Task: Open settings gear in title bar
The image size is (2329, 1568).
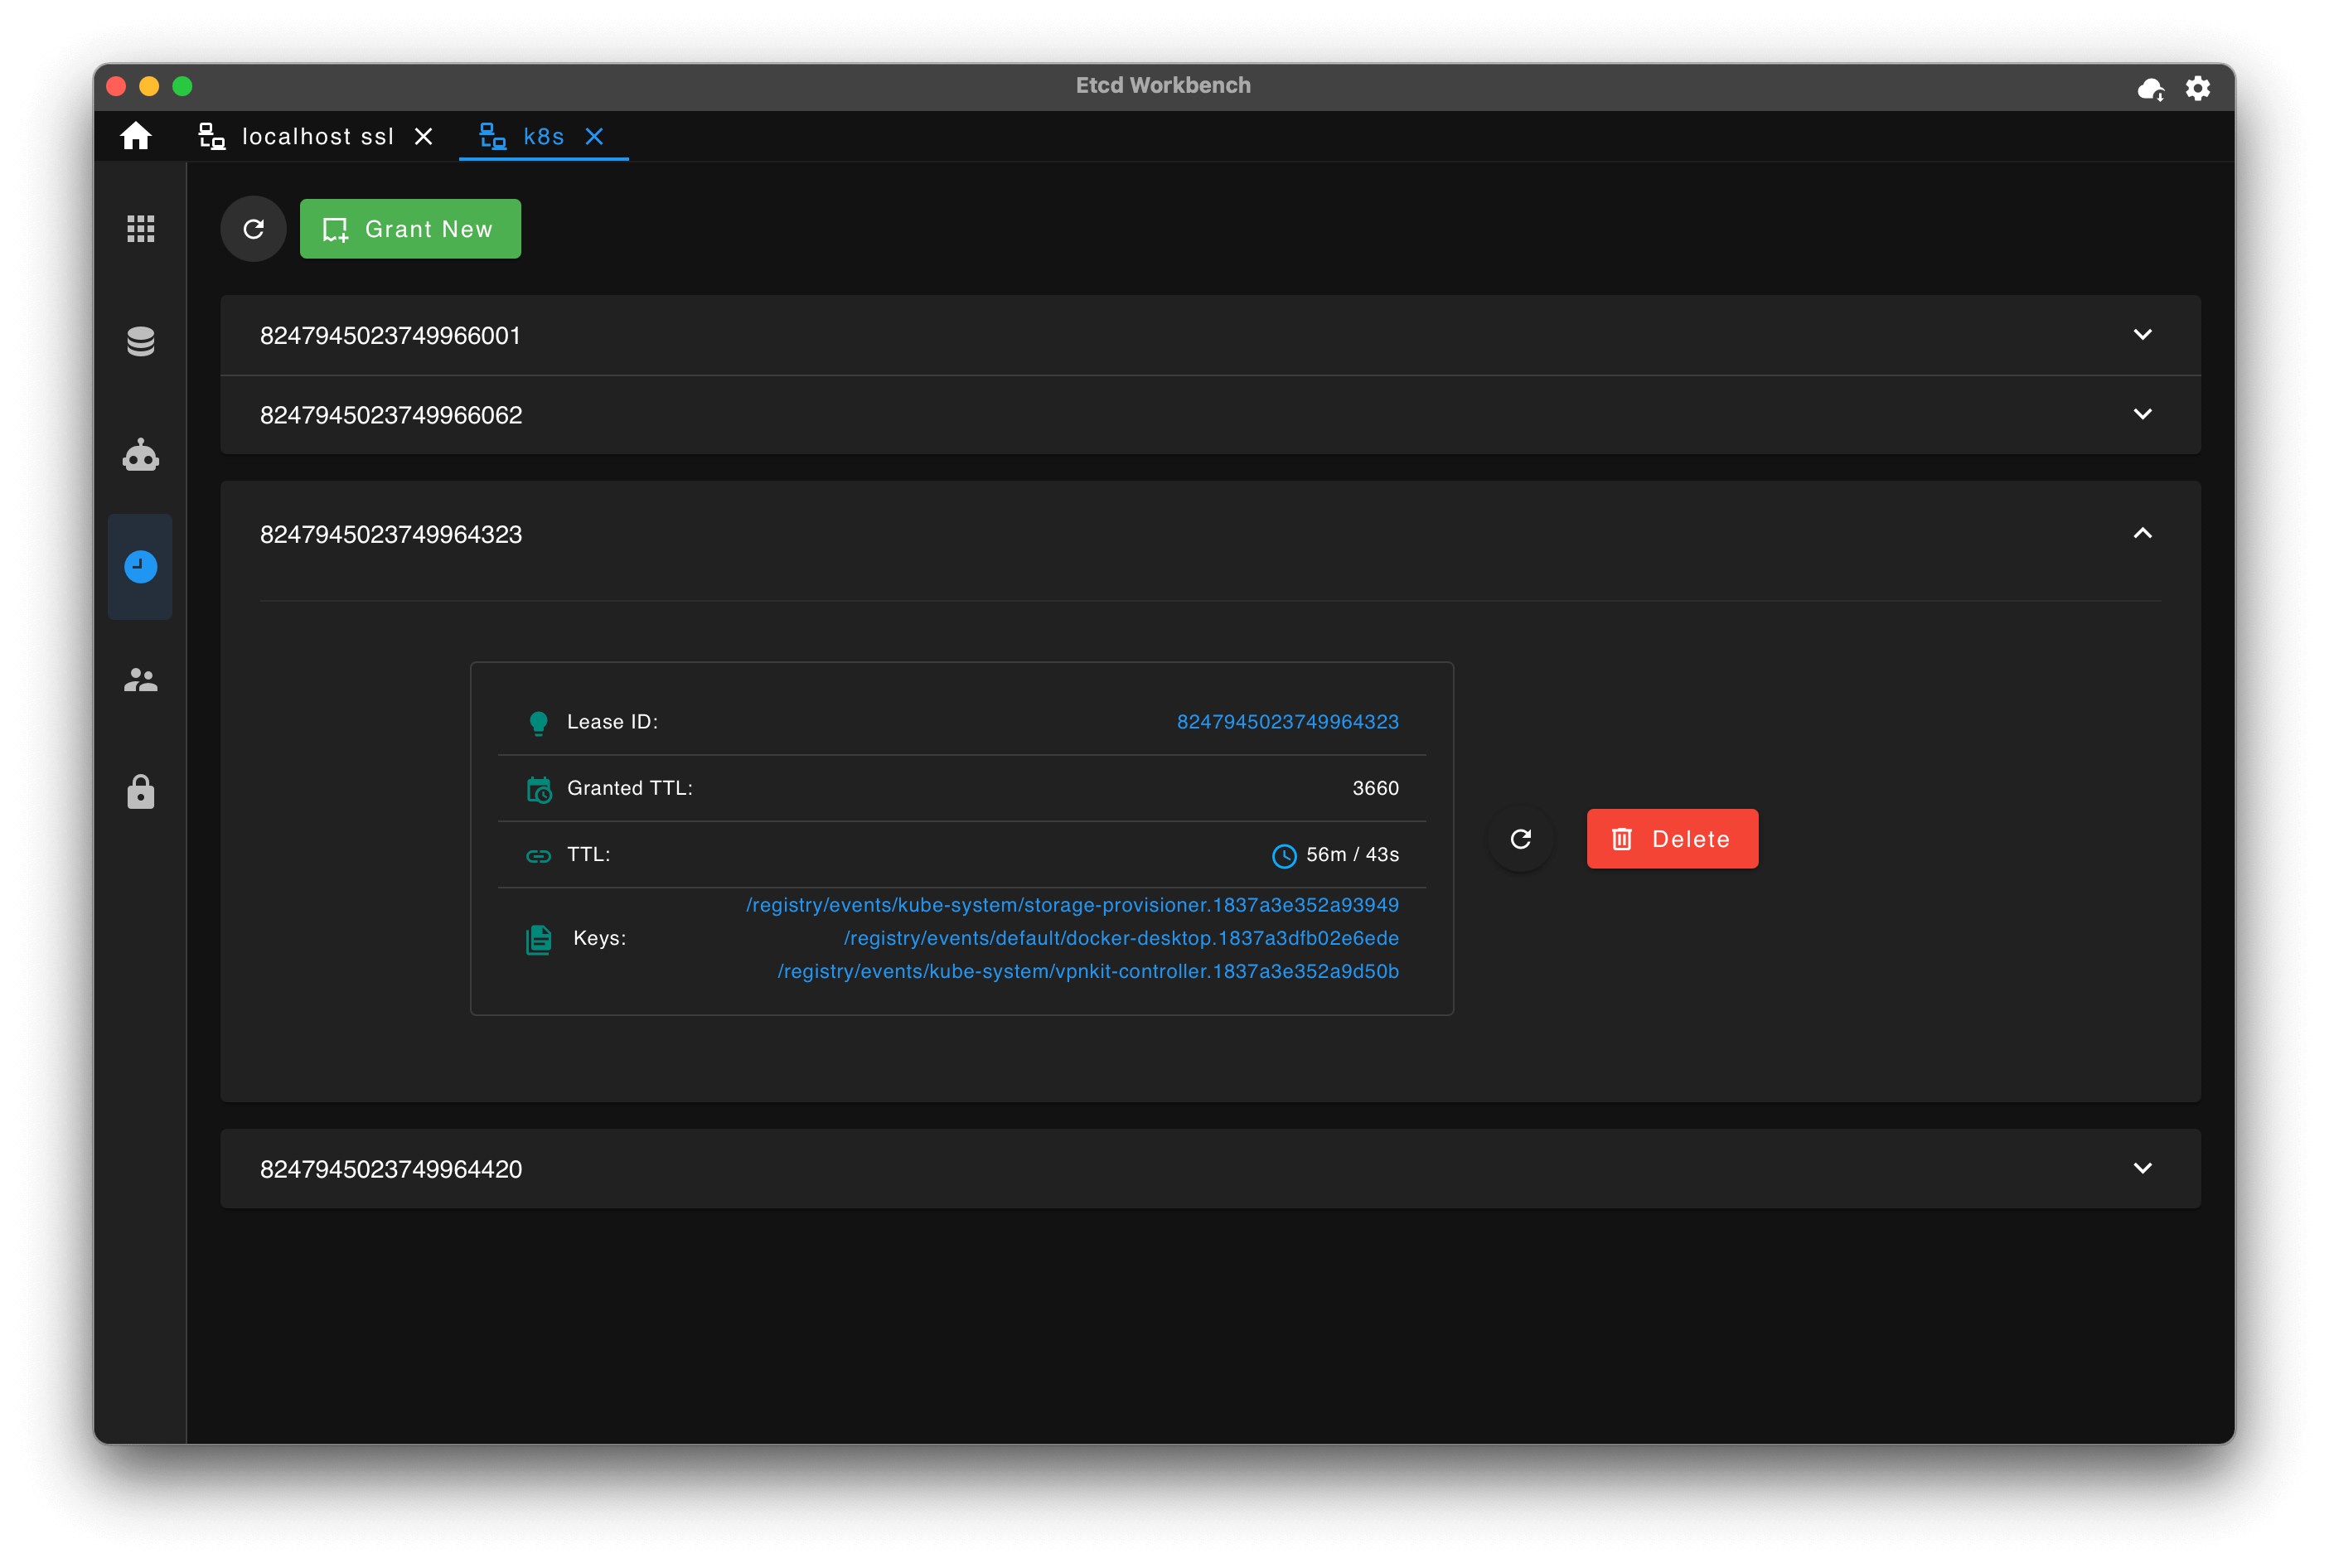Action: [x=2198, y=89]
